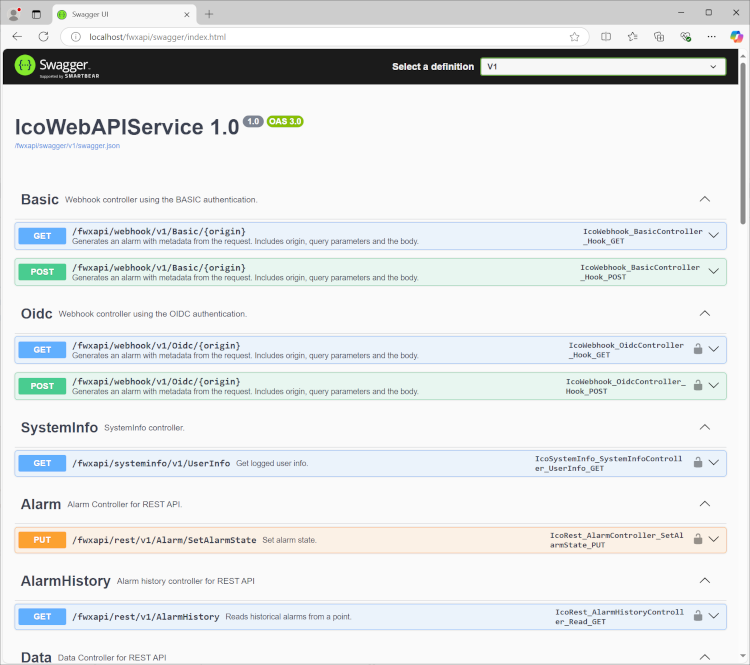
Task: Click GET button for Basic webhook
Action: pos(42,236)
